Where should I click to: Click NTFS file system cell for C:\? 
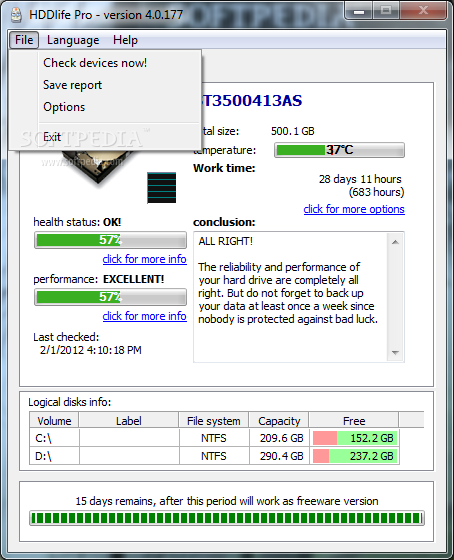pyautogui.click(x=214, y=438)
